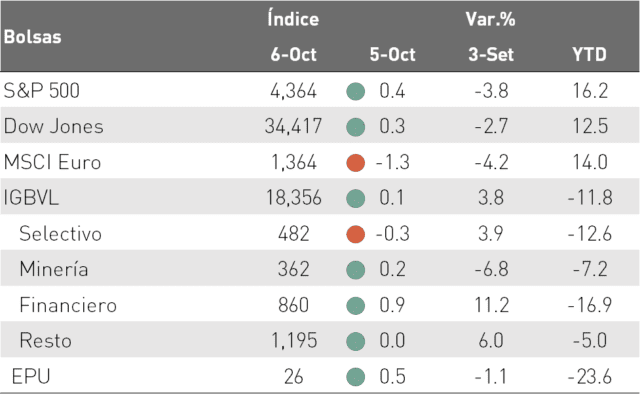Image resolution: width=640 pixels, height=394 pixels.
Task: Select the S&P 500 row label
Action: tap(41, 91)
